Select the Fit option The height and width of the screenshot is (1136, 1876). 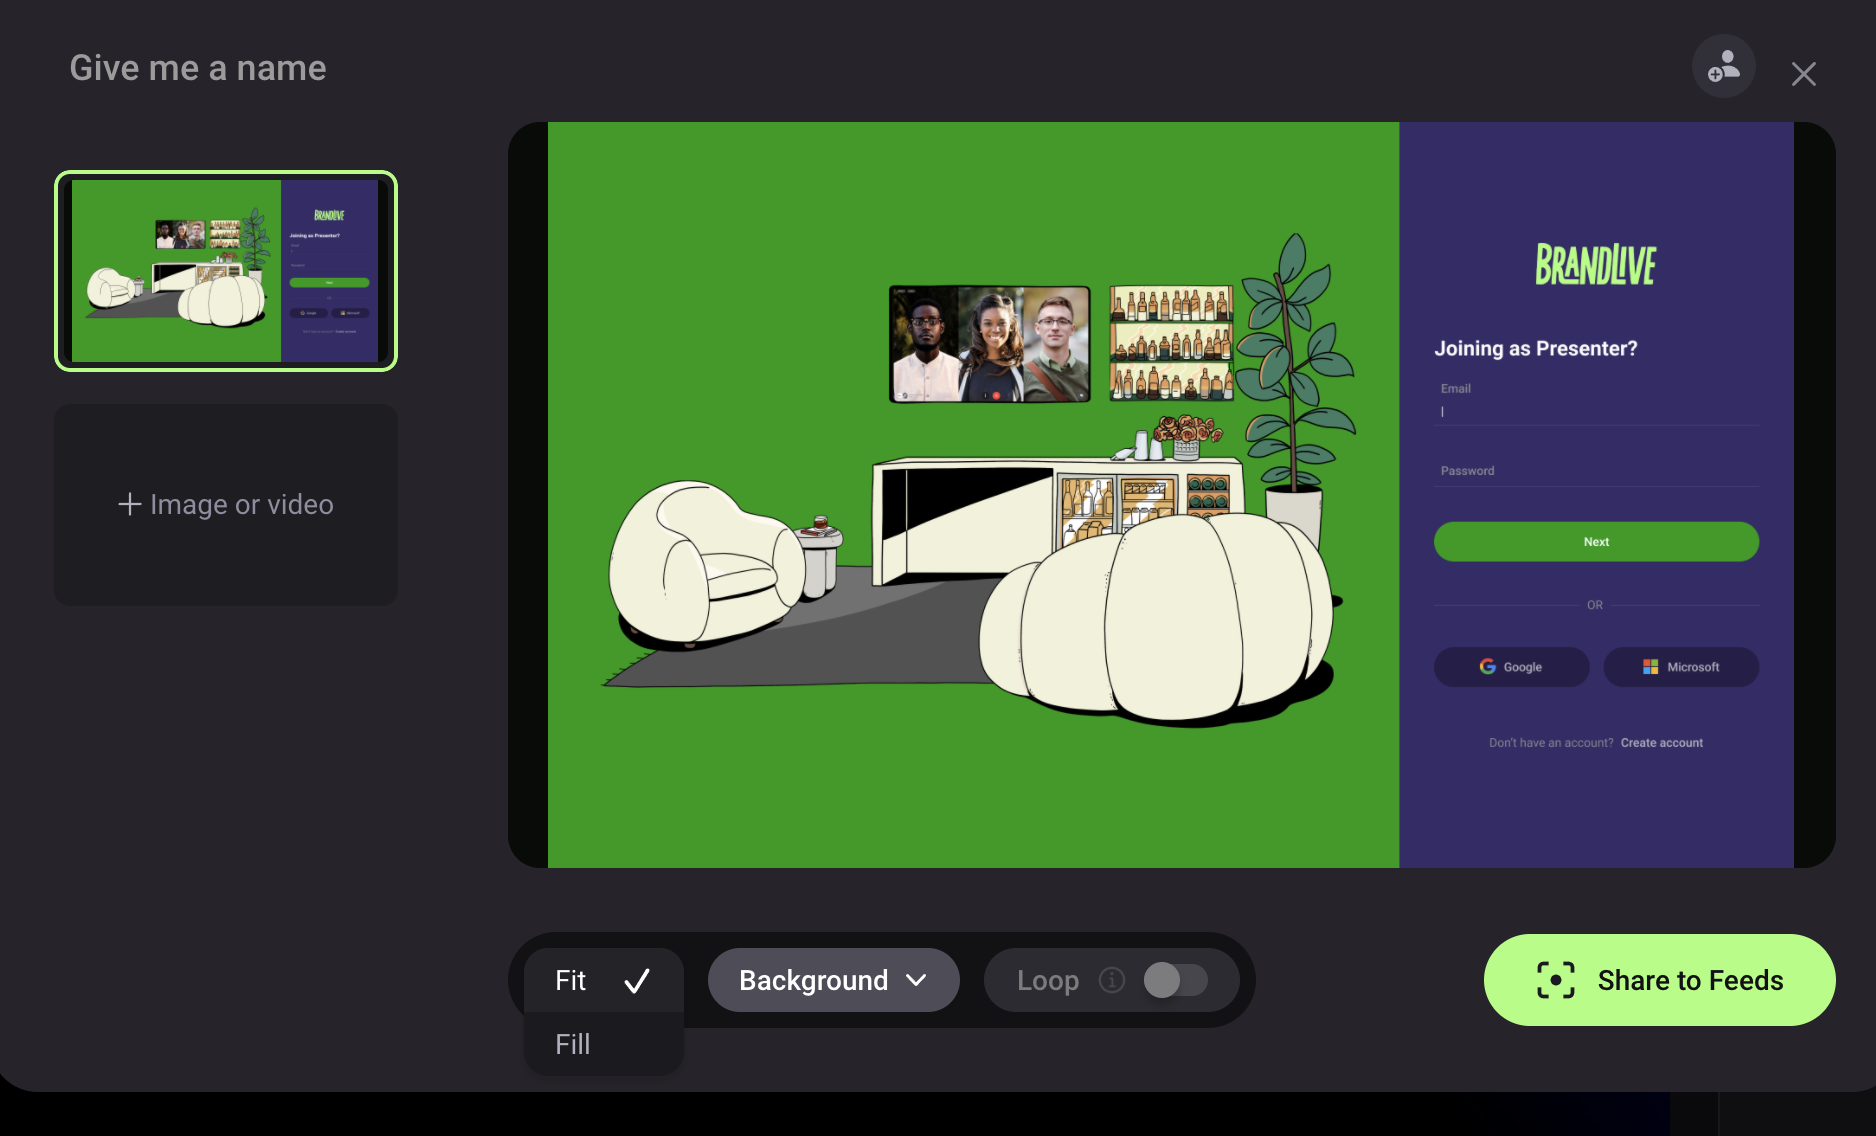tap(603, 980)
